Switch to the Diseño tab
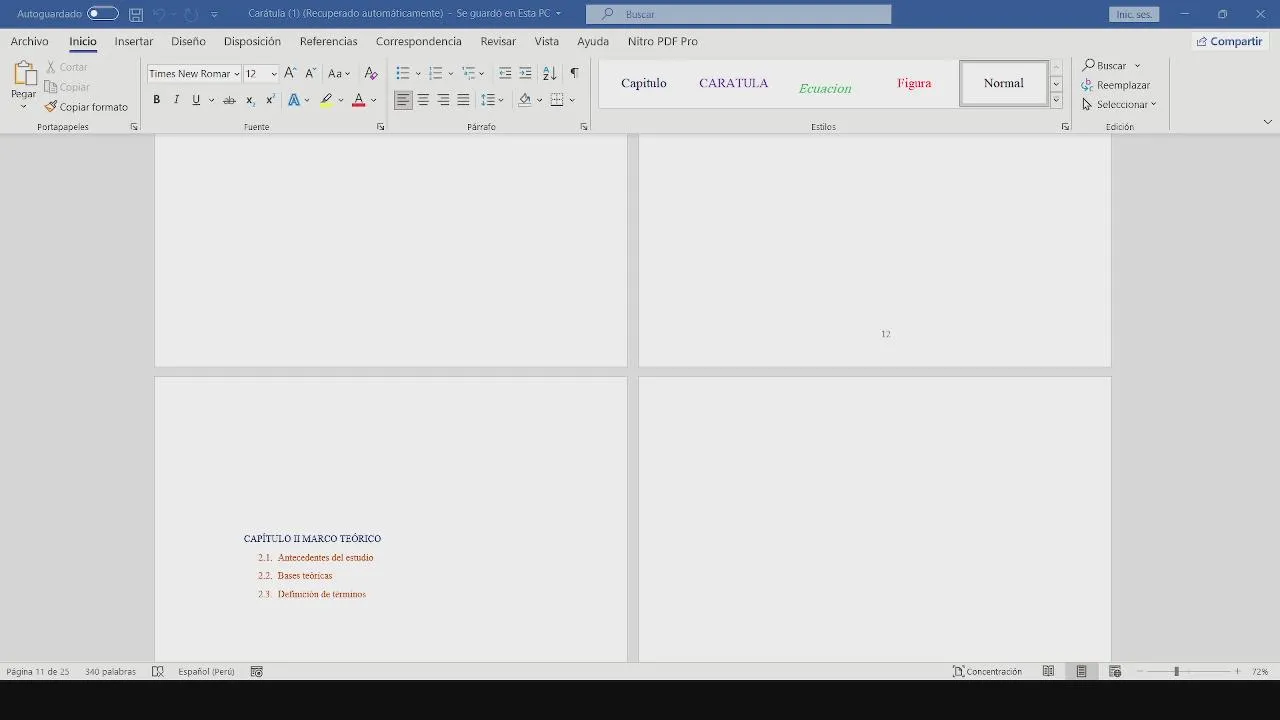1280x720 pixels. click(188, 41)
